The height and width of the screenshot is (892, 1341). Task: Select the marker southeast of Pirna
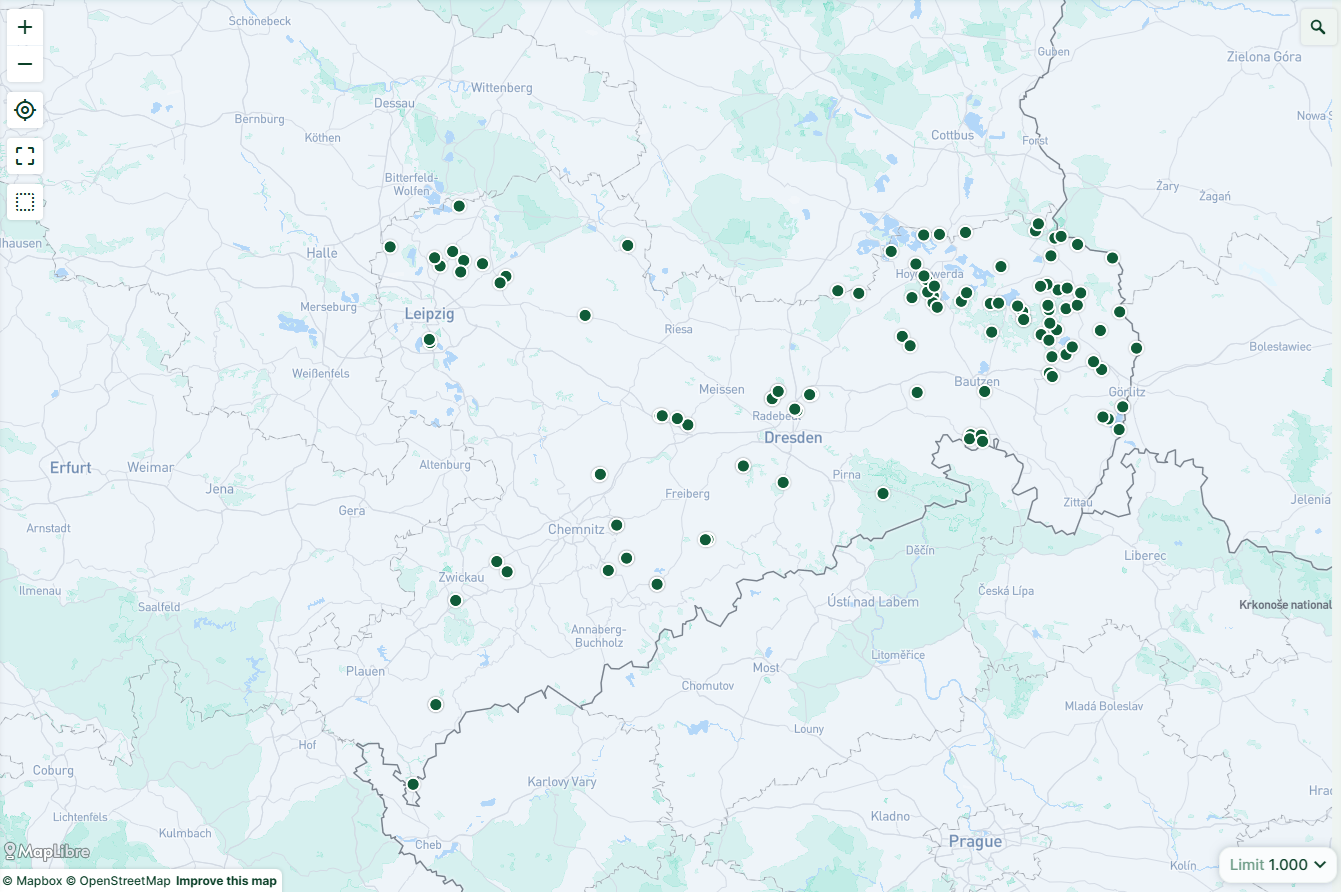(883, 493)
